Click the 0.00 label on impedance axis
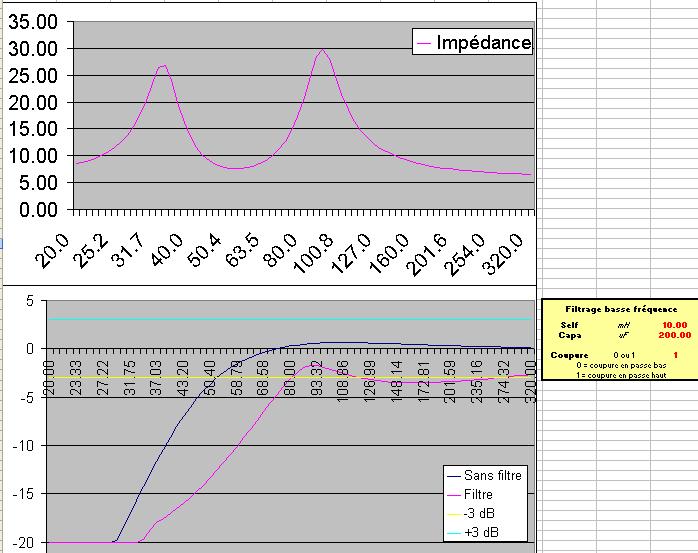698x553 pixels. click(x=38, y=209)
